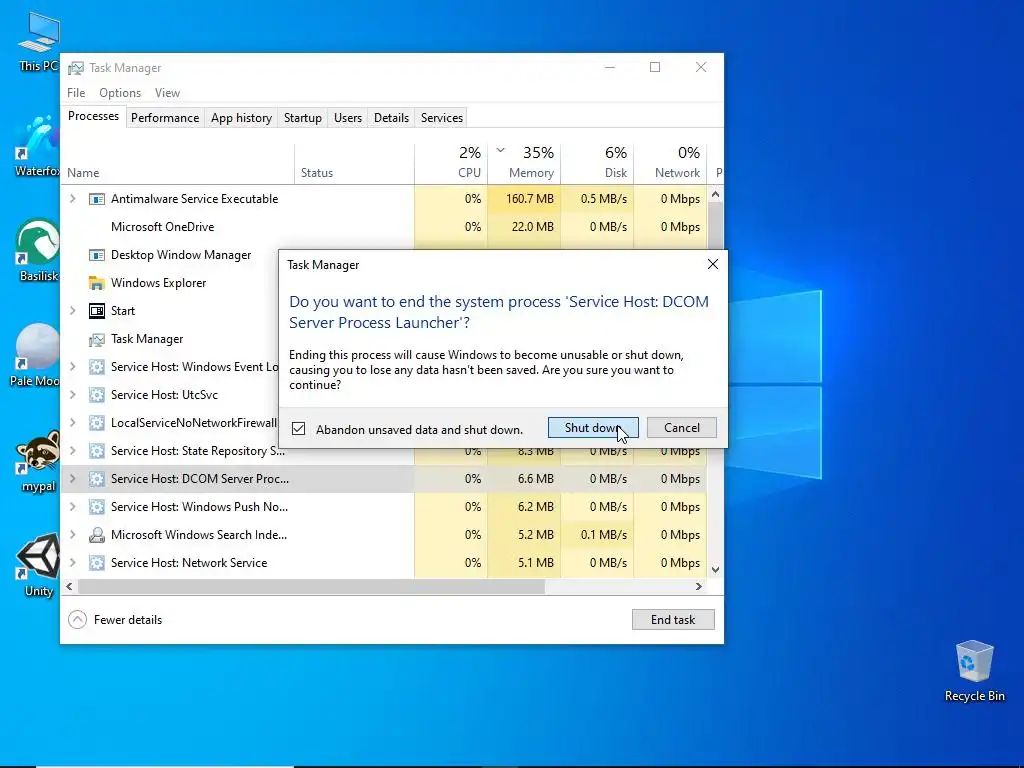Switch to the Details tab
This screenshot has width=1024, height=768.
tap(391, 118)
